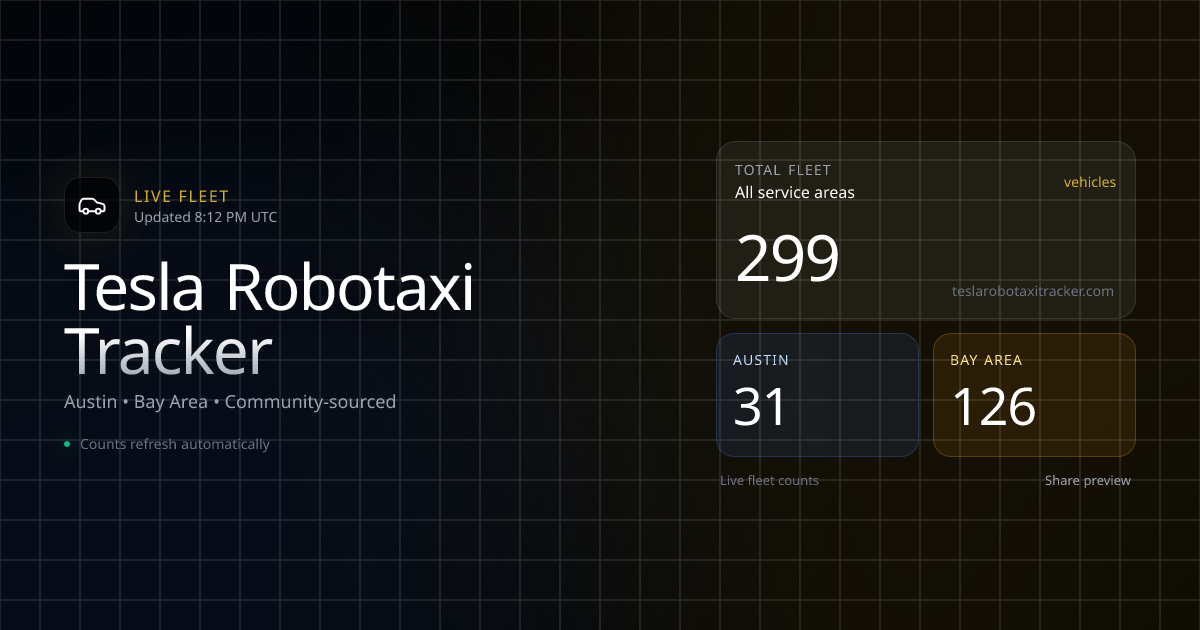Select the LIVE FLEET label

pos(181,197)
